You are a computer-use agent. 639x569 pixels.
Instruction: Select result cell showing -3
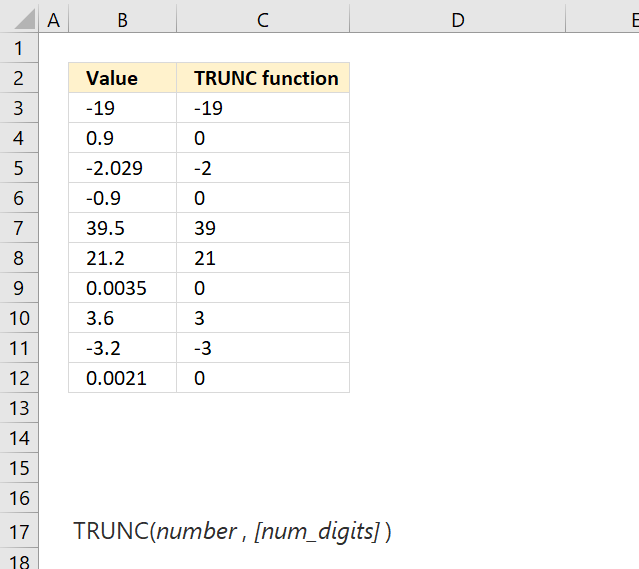[x=263, y=348]
